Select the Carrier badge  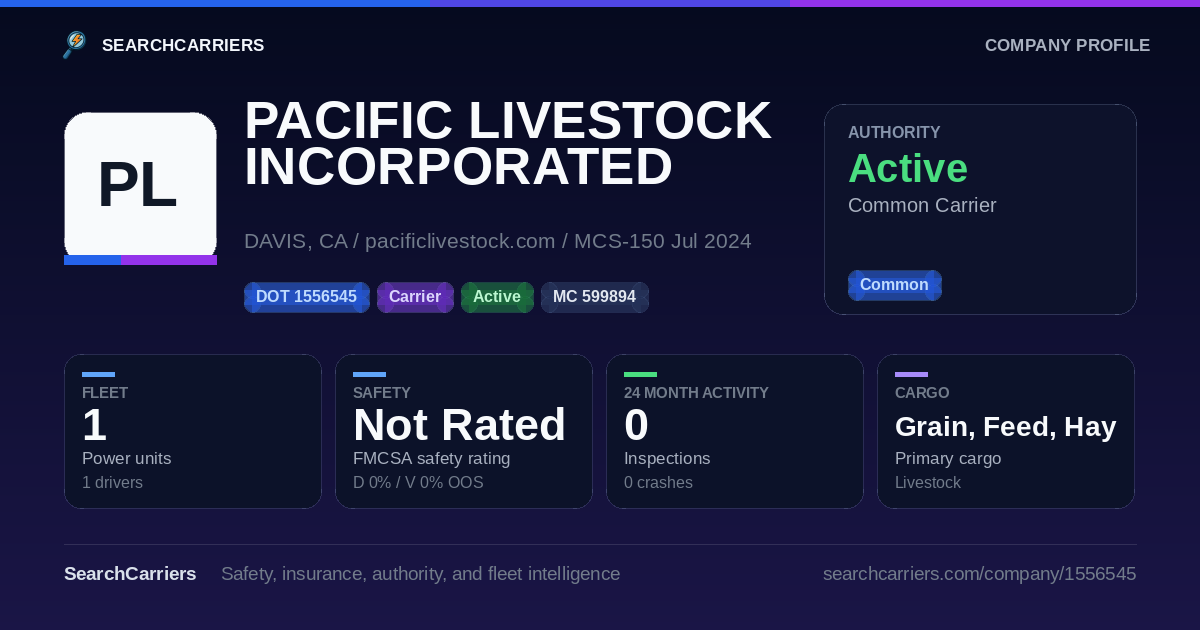click(x=415, y=297)
